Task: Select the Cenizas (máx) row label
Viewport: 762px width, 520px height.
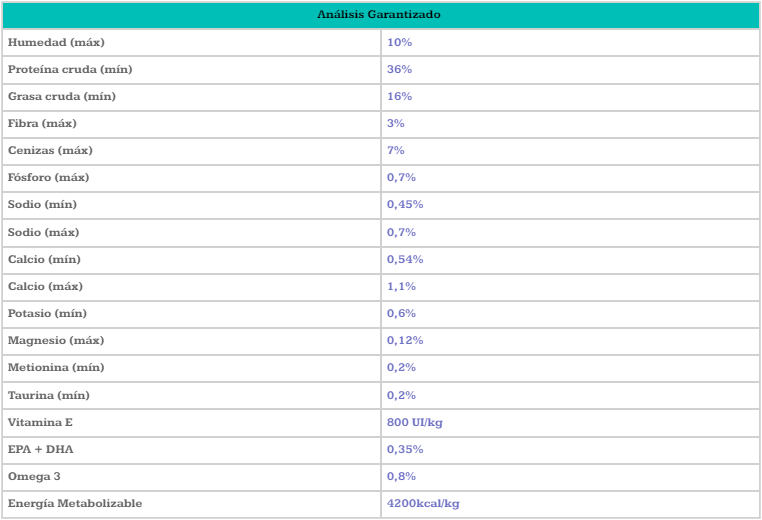Action: pos(50,151)
